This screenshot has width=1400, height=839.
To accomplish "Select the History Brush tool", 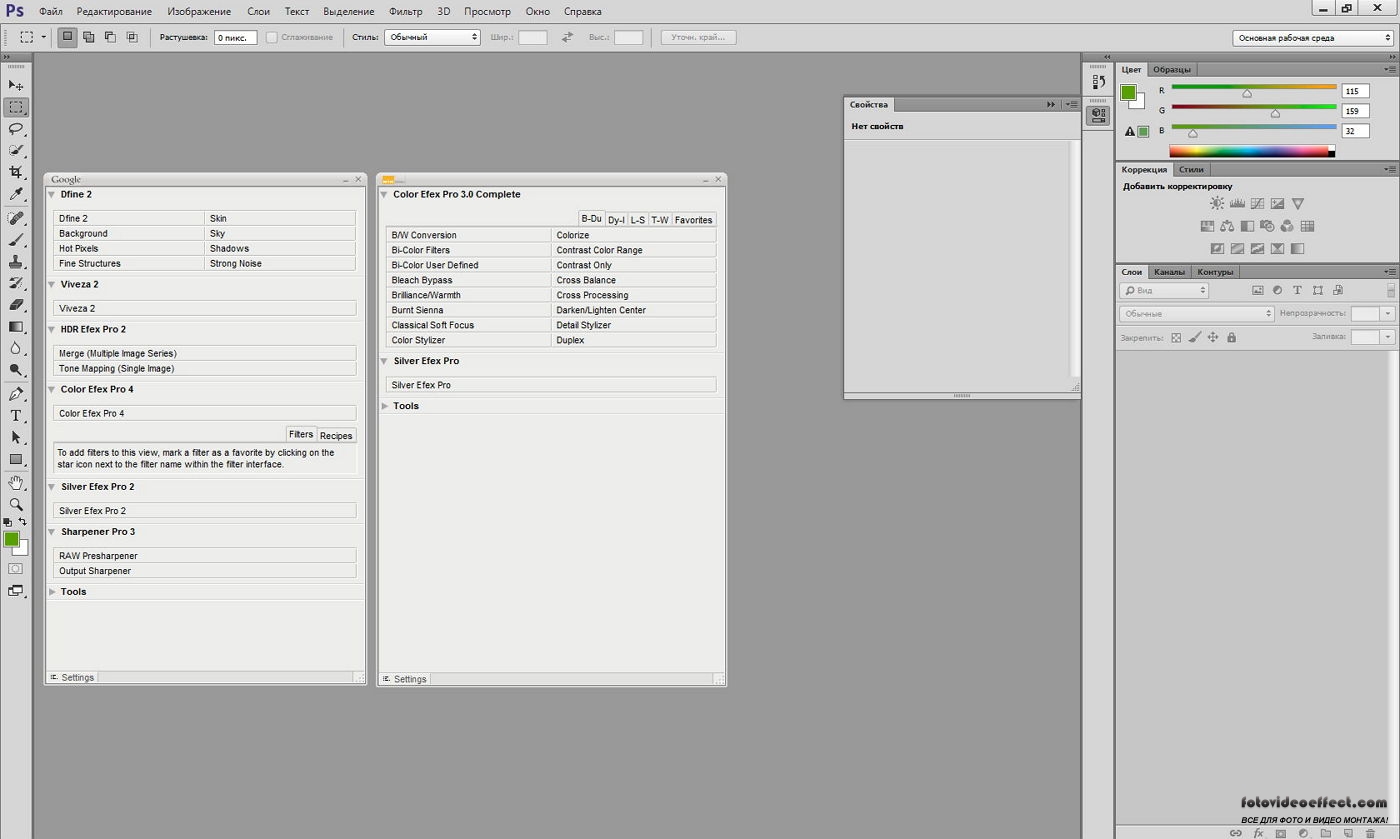I will click(16, 284).
